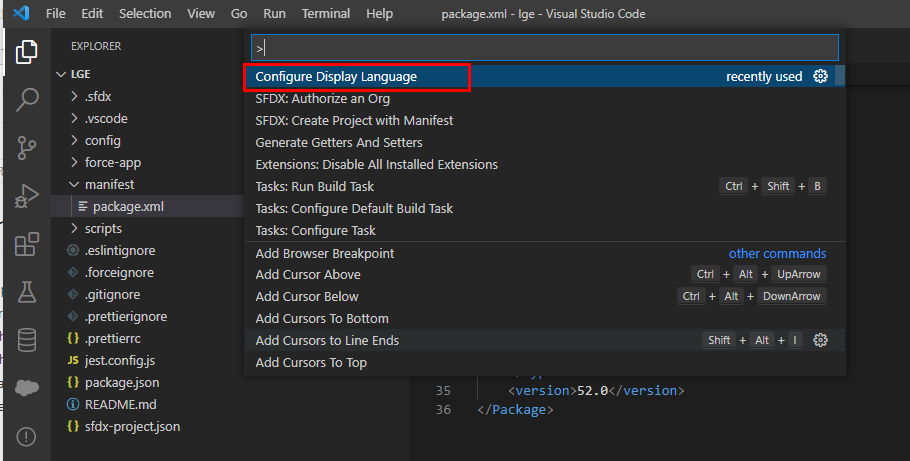Open the Explorer view in activity bar
Screen dimensions: 910x461
pos(27,52)
